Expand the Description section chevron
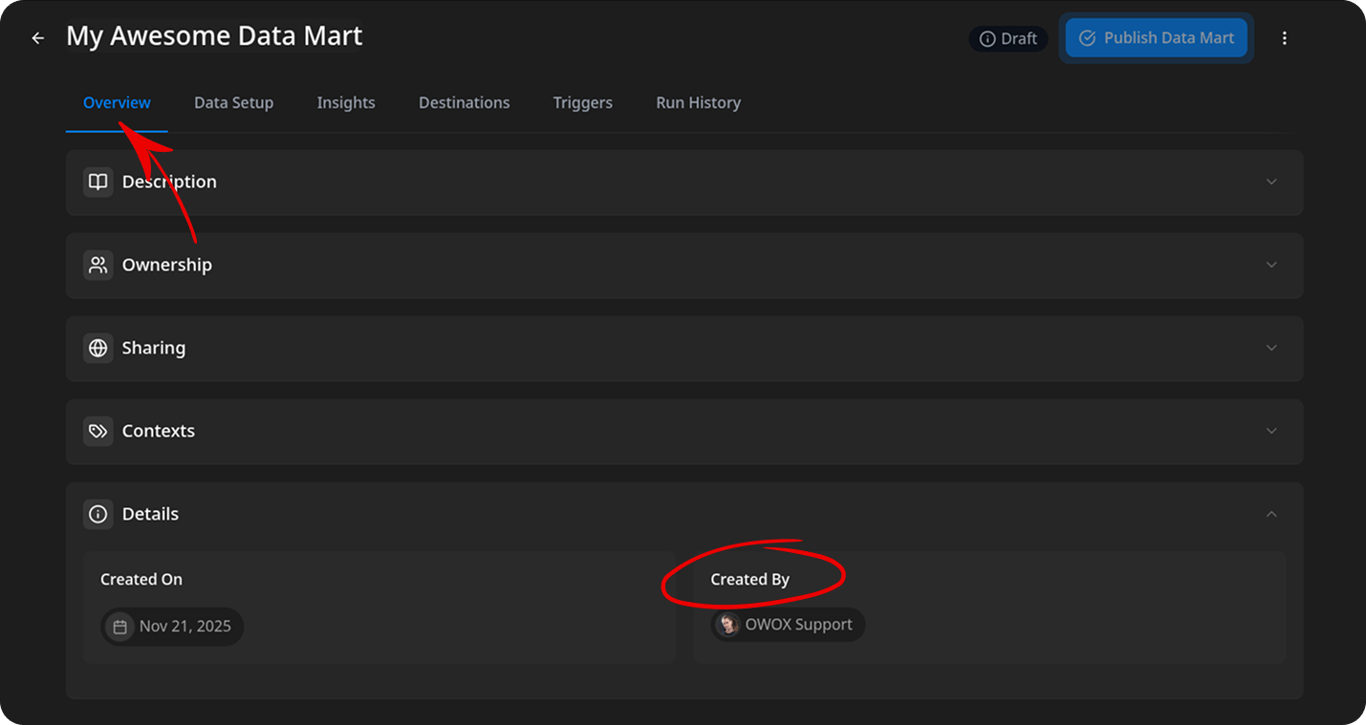The image size is (1366, 725). (x=1272, y=182)
